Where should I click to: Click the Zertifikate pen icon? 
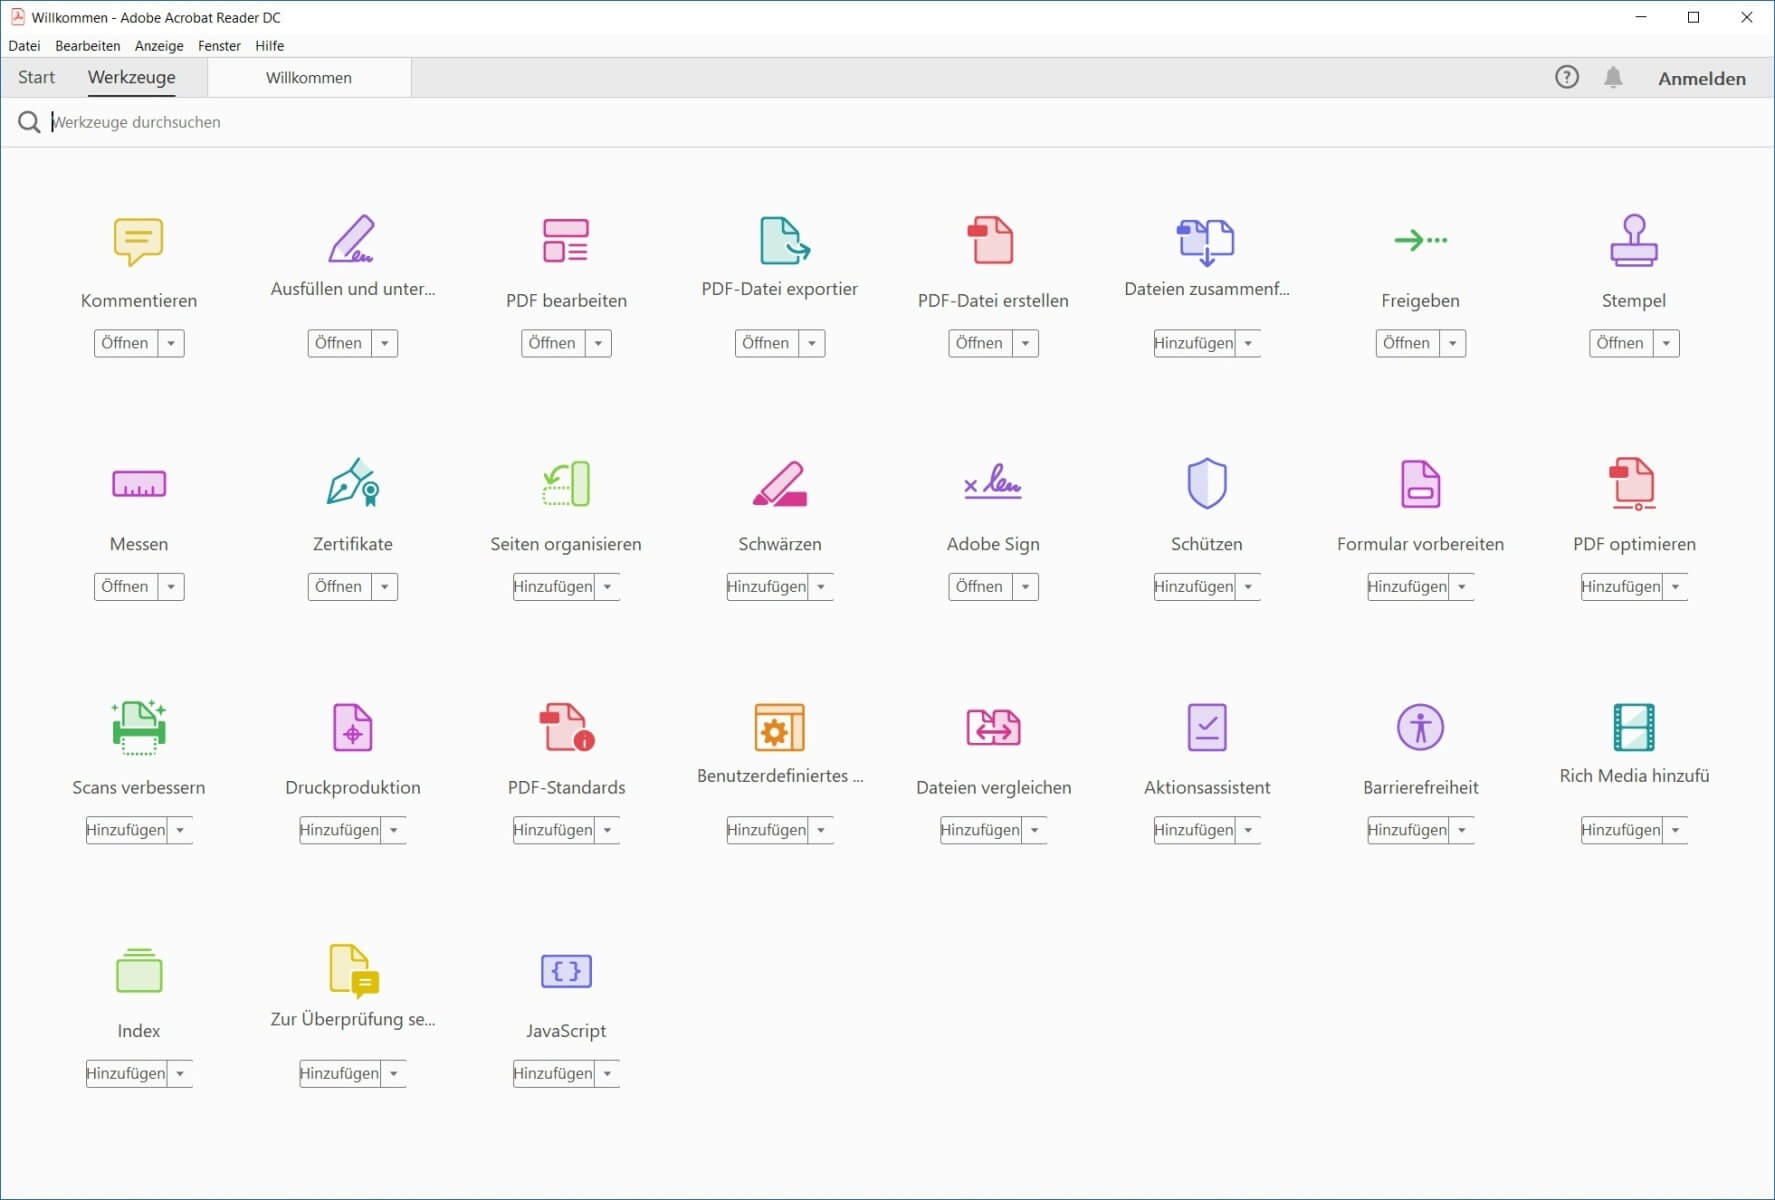(x=352, y=483)
